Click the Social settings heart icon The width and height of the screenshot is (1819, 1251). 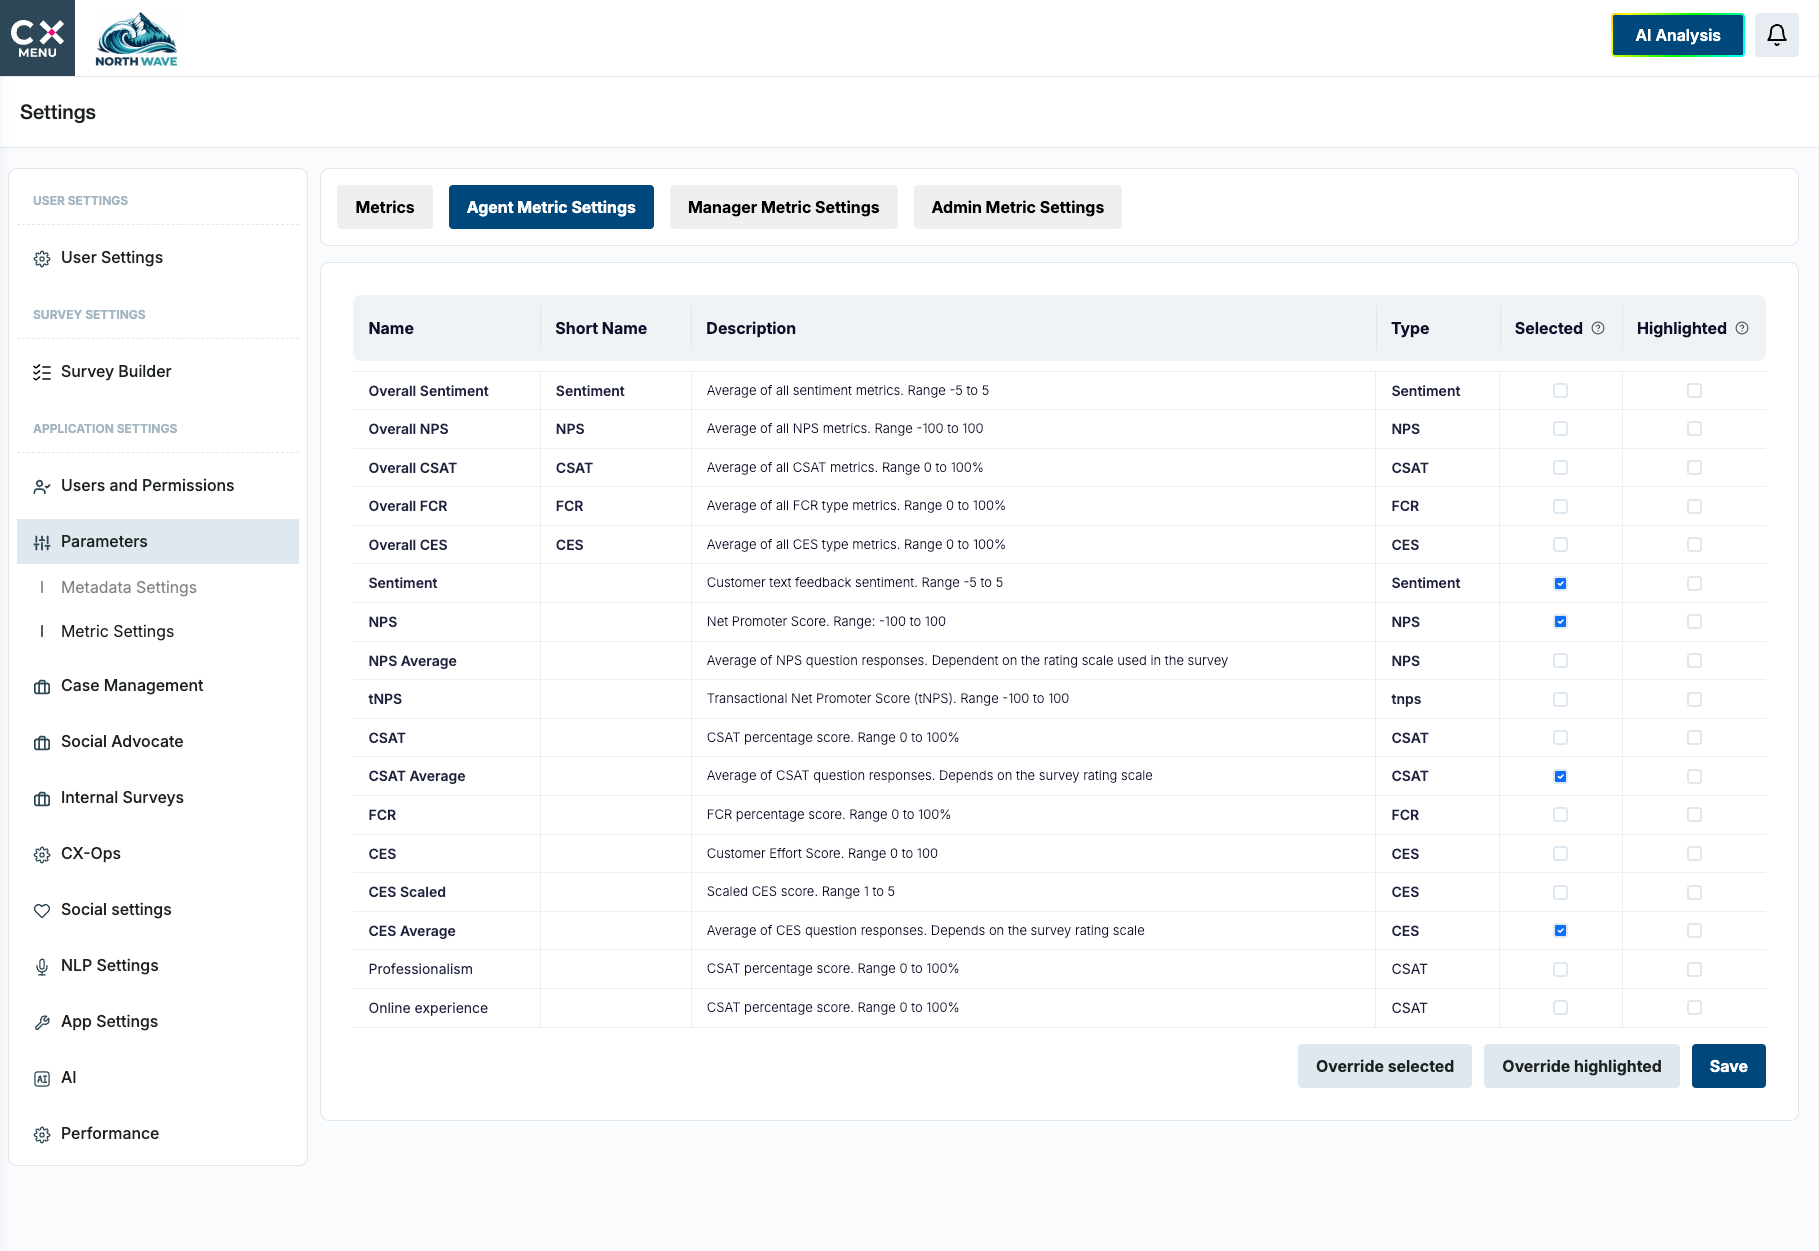[42, 911]
